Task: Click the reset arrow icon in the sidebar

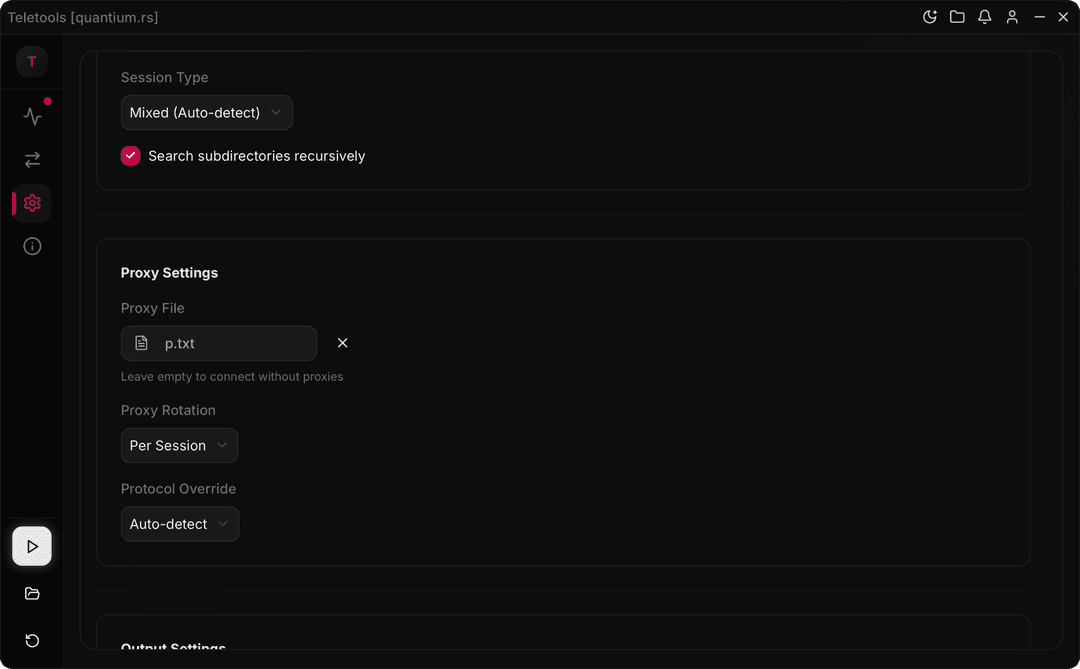Action: pyautogui.click(x=32, y=641)
